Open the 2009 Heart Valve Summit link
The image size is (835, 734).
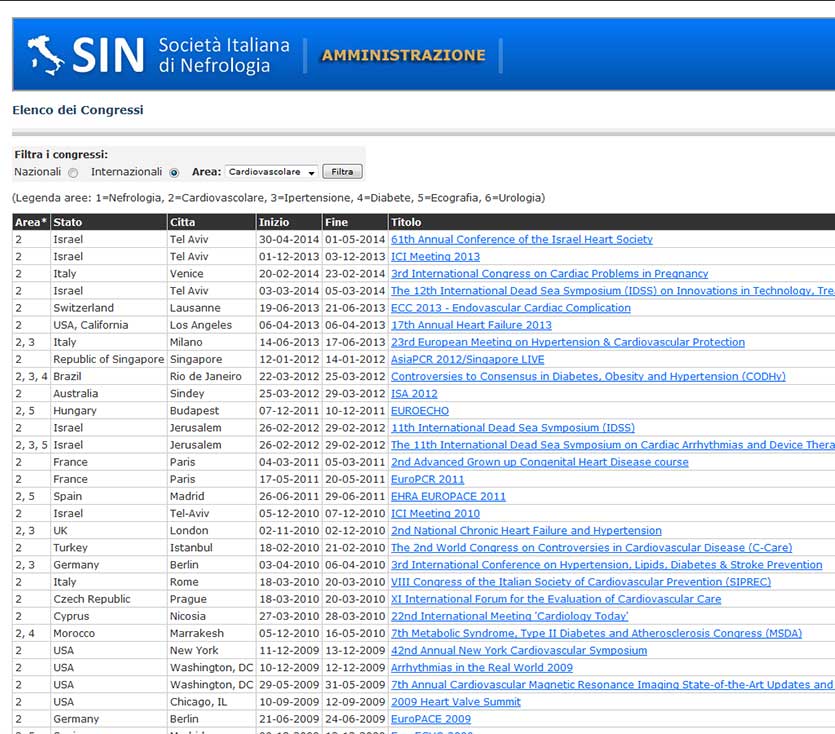[x=456, y=702]
